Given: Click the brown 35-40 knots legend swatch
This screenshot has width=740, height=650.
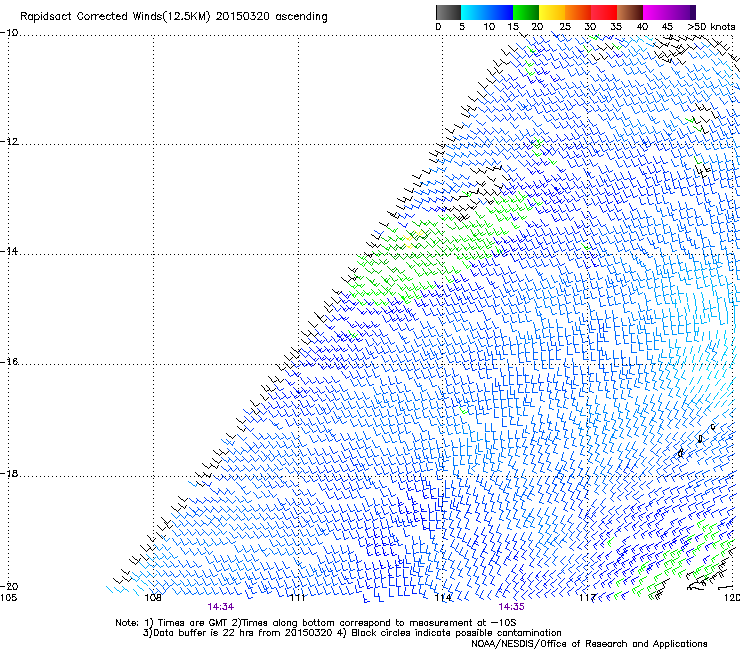Looking at the screenshot, I should point(630,12).
